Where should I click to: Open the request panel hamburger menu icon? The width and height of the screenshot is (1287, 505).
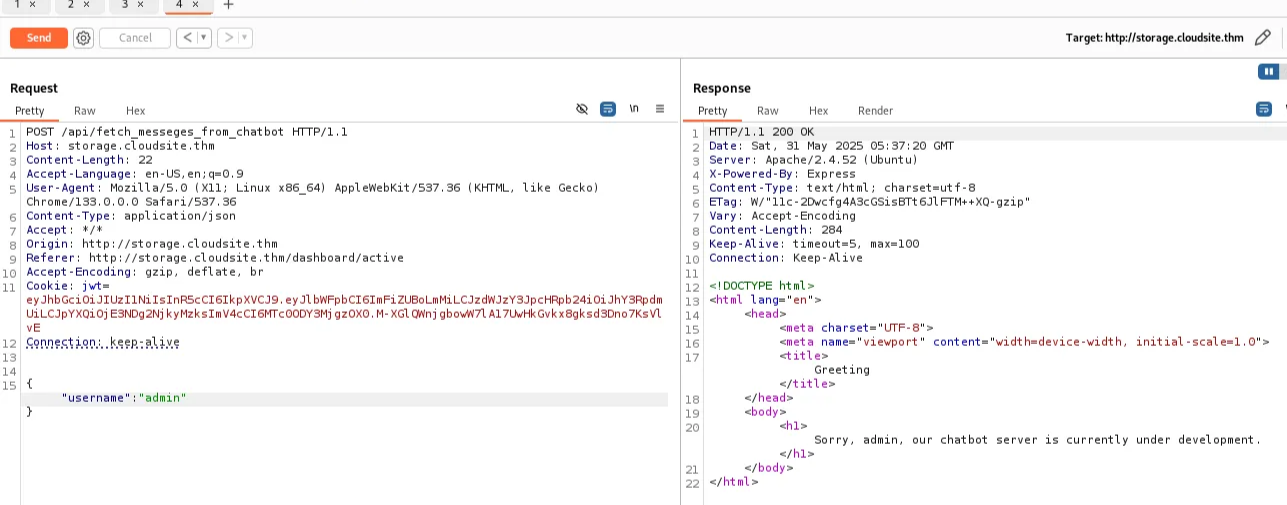coord(660,109)
